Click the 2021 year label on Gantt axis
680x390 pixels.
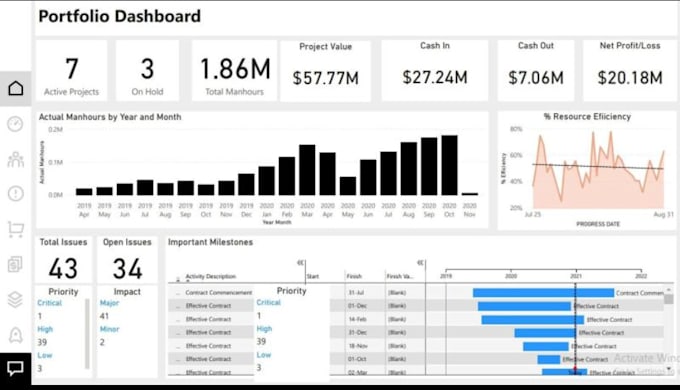click(576, 276)
